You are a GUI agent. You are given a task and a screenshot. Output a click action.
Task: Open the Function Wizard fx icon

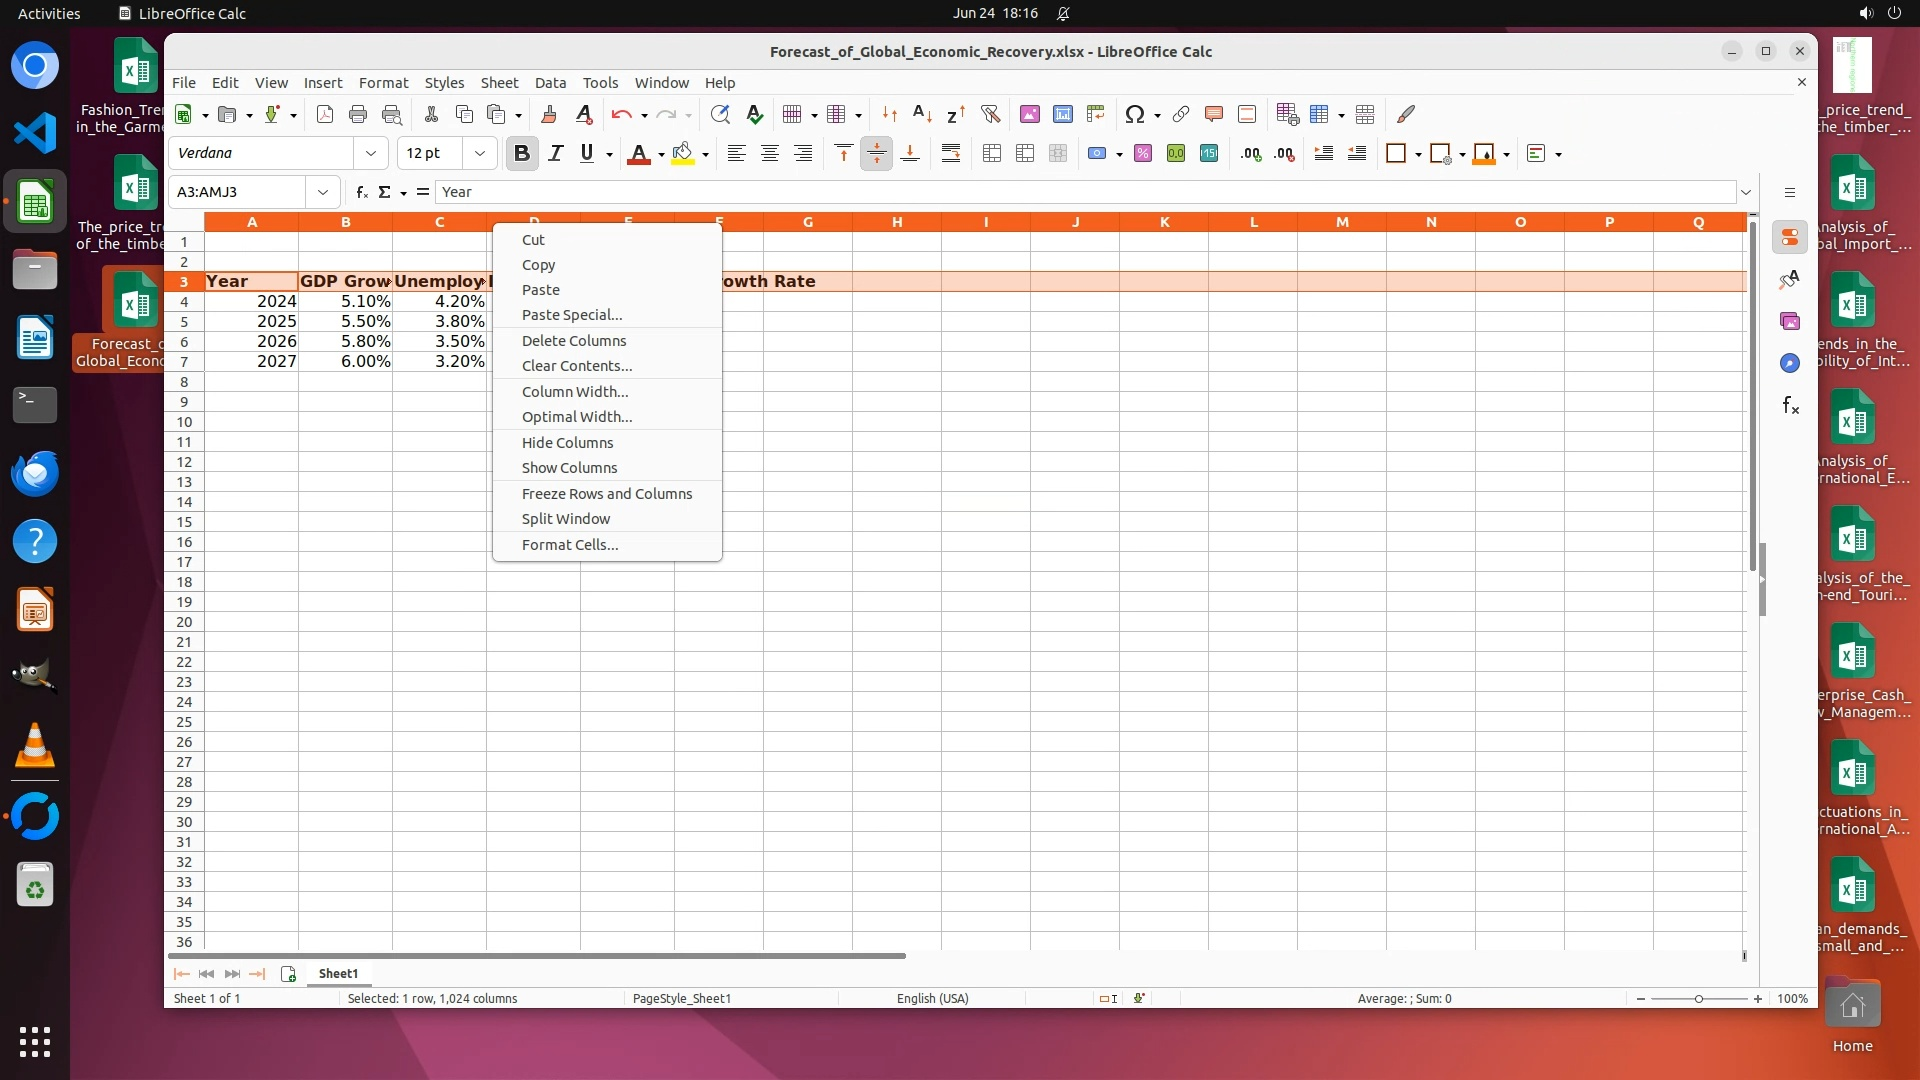point(361,192)
